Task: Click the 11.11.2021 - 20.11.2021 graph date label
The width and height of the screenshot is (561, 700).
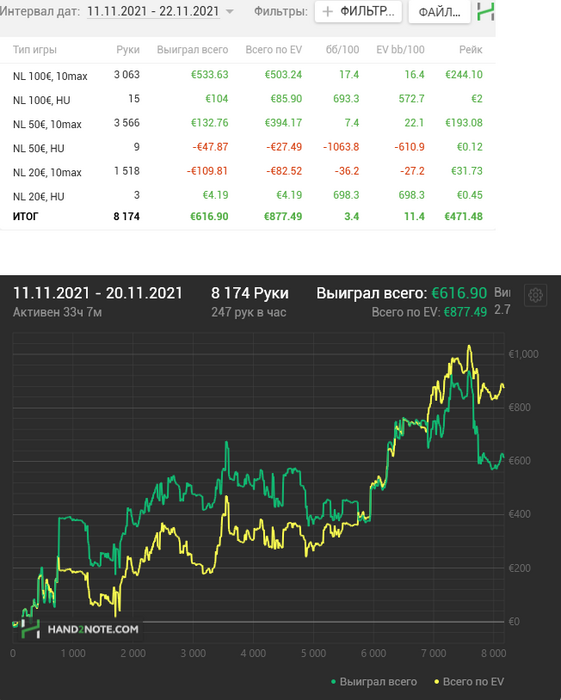Action: (98, 293)
